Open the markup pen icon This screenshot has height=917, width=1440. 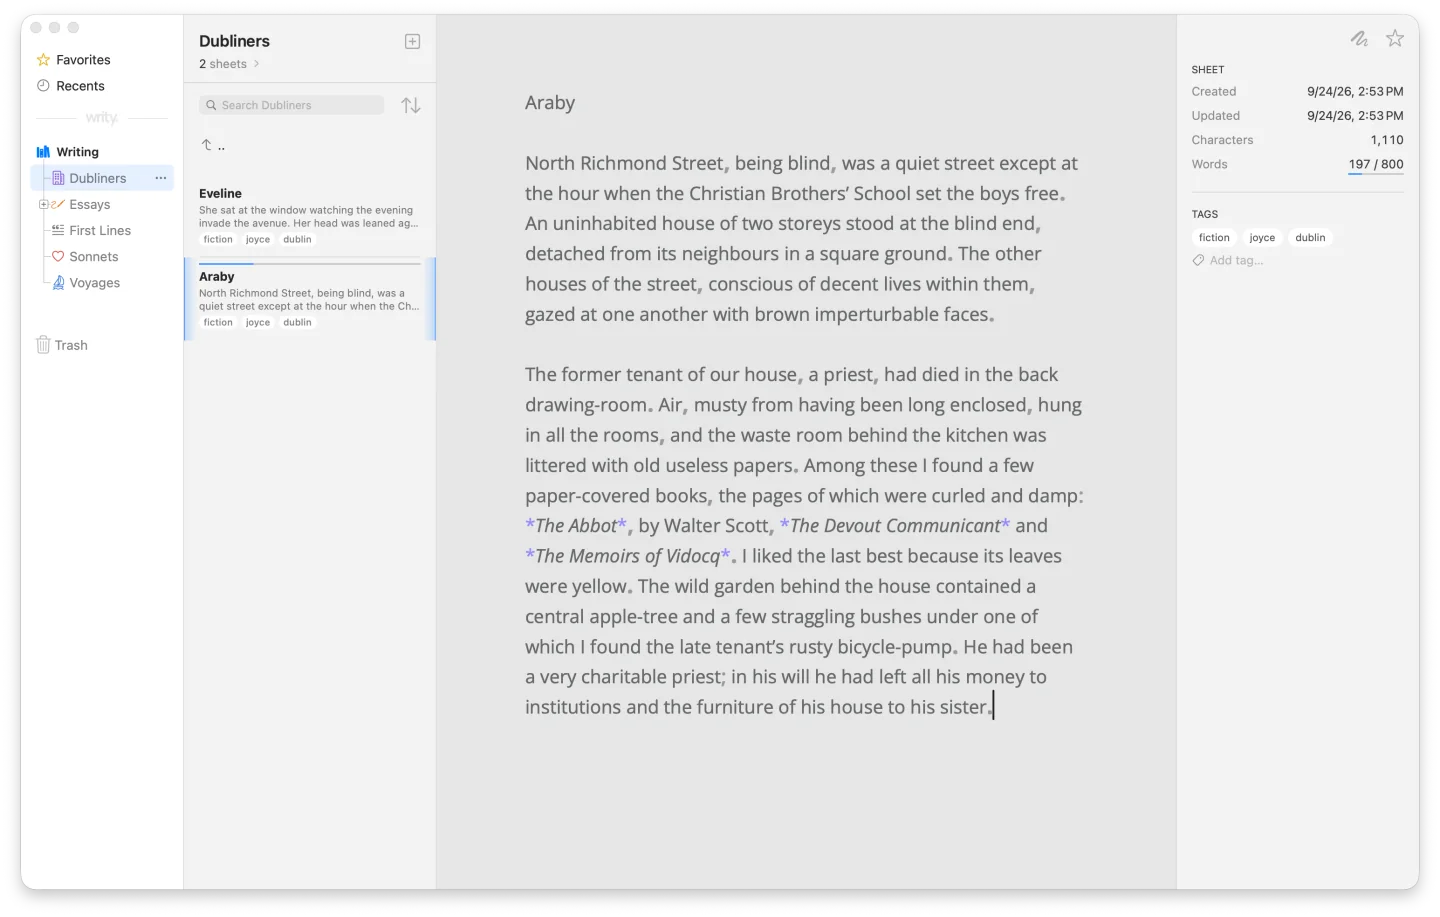tap(1359, 39)
